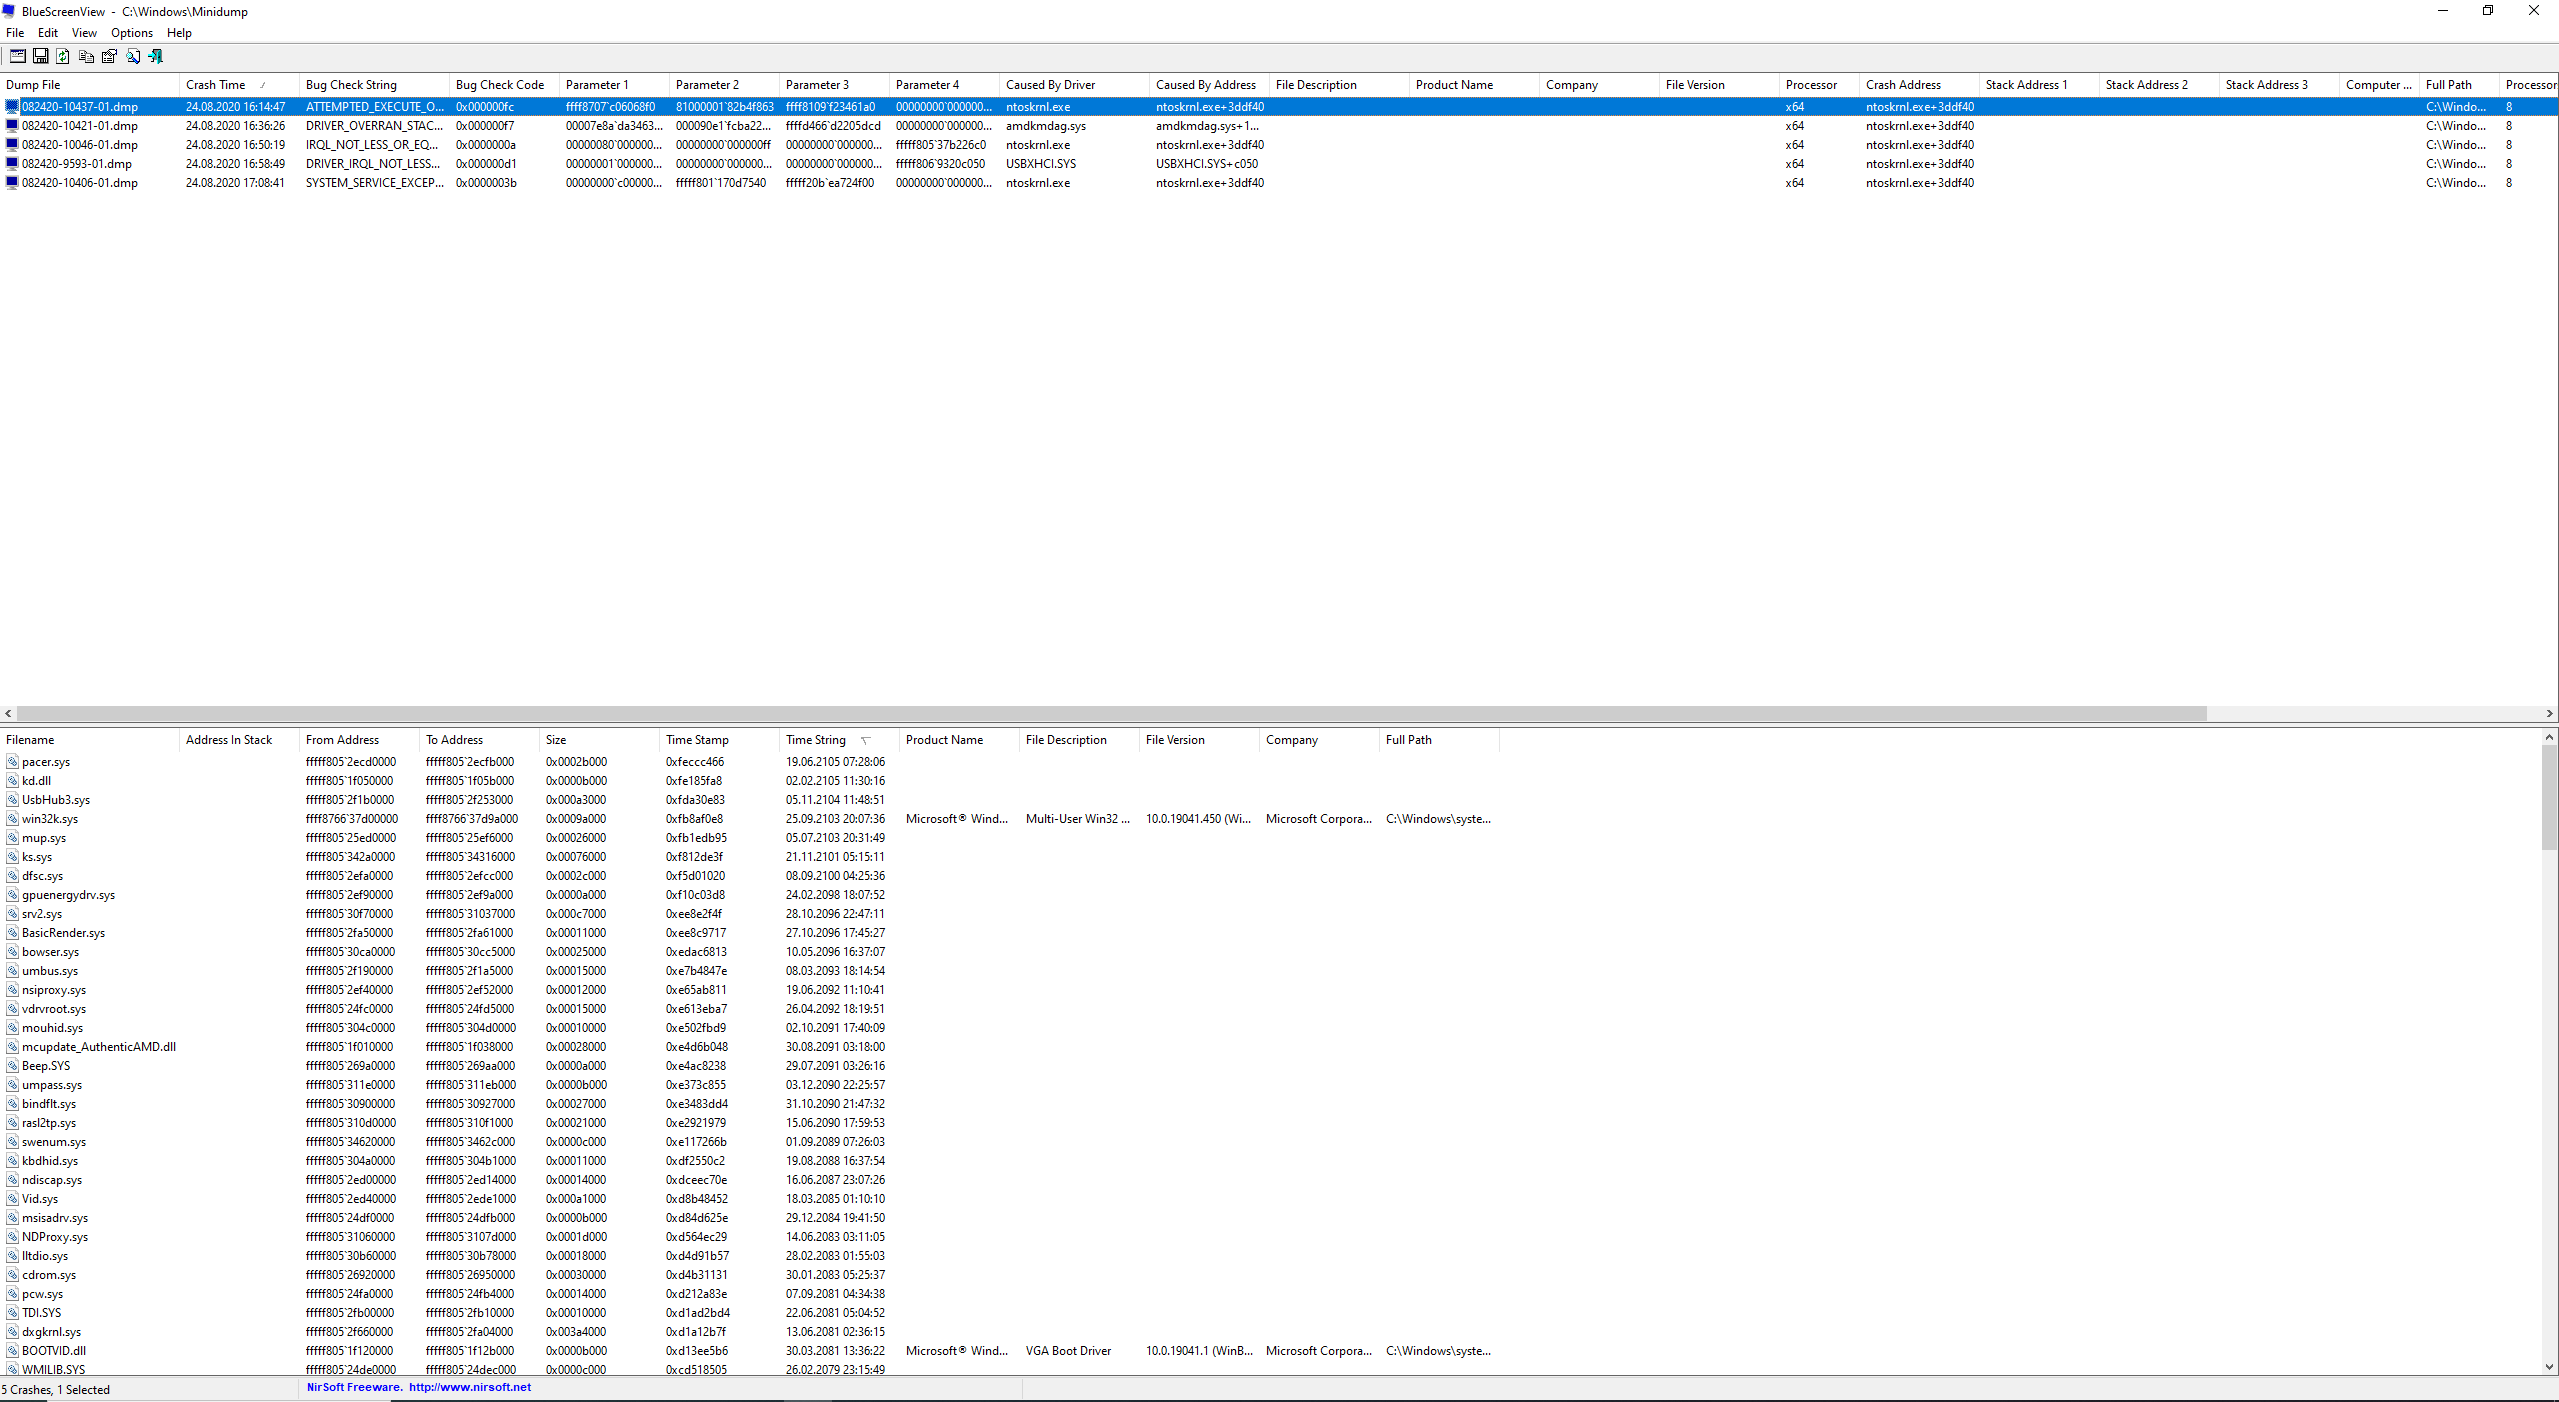Click the icon of 082420-10421-01.dmp

pos(12,125)
